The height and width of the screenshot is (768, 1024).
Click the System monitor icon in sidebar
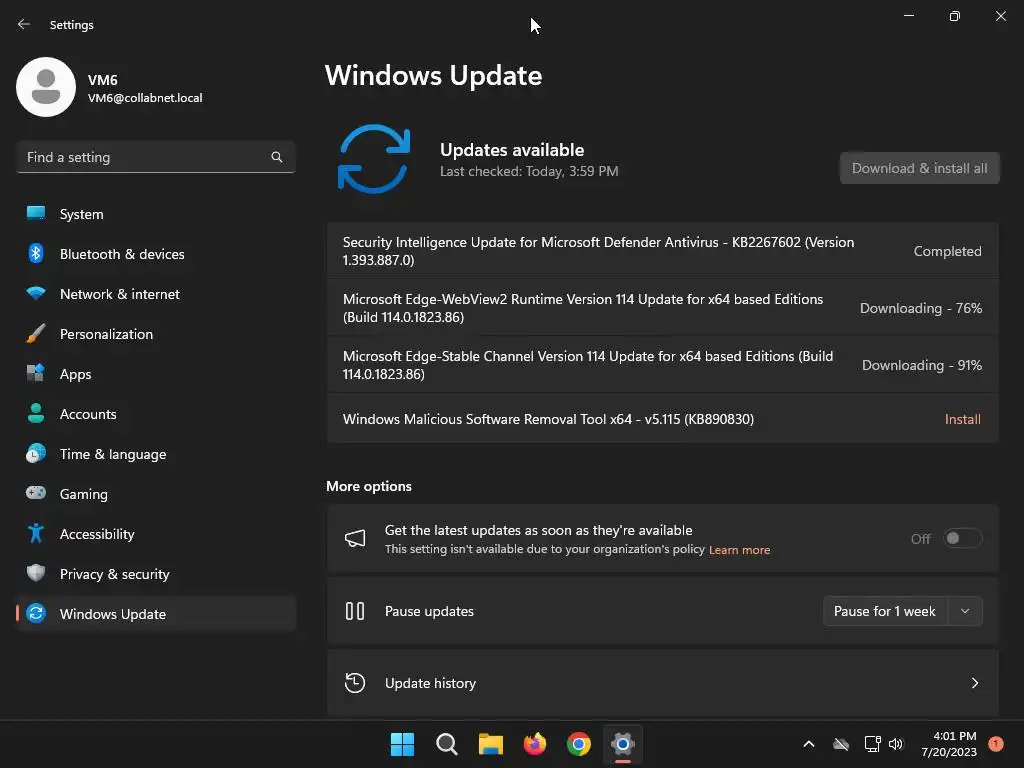pyautogui.click(x=36, y=214)
